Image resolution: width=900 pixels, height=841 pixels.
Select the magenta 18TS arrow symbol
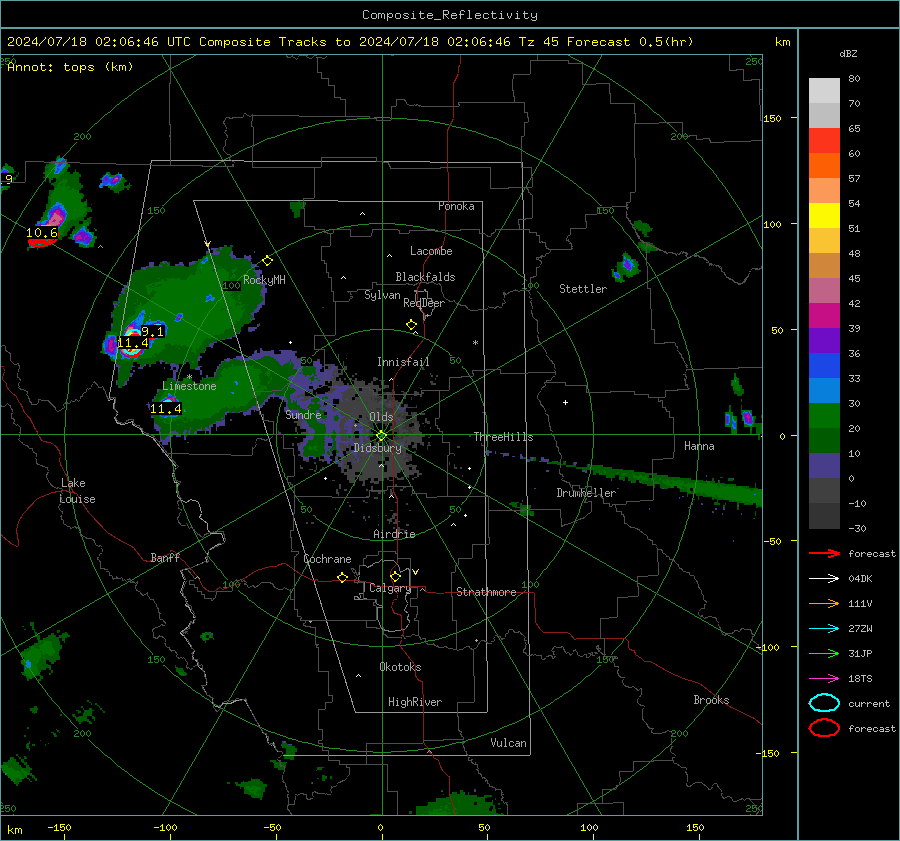tap(824, 679)
